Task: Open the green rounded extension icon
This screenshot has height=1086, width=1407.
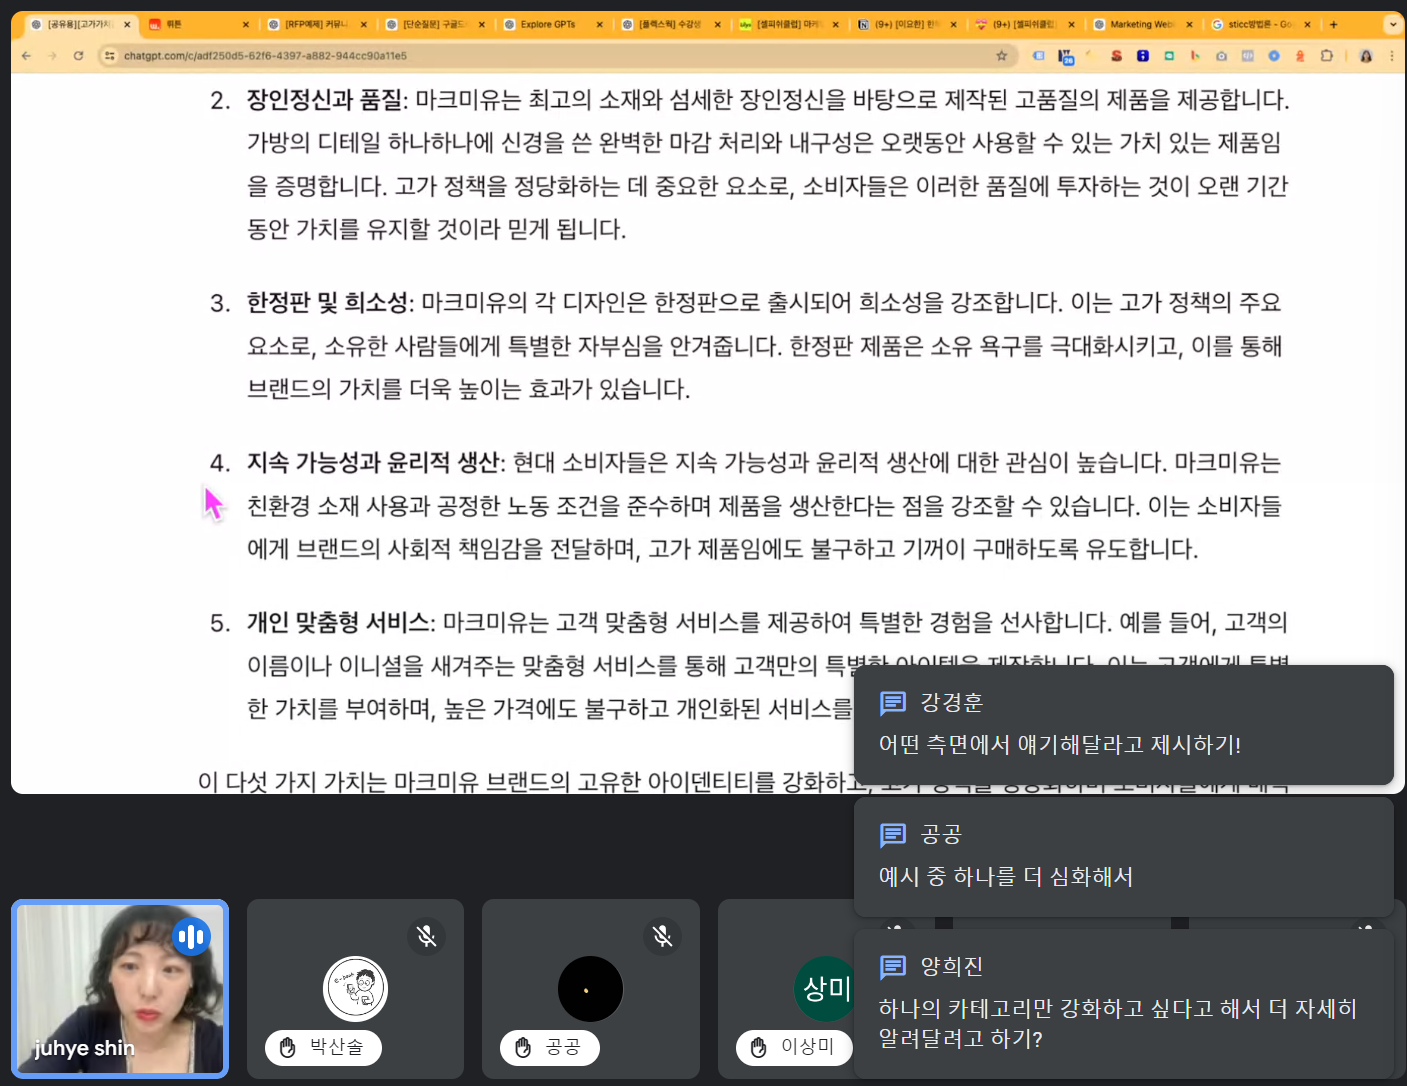Action: [1169, 56]
